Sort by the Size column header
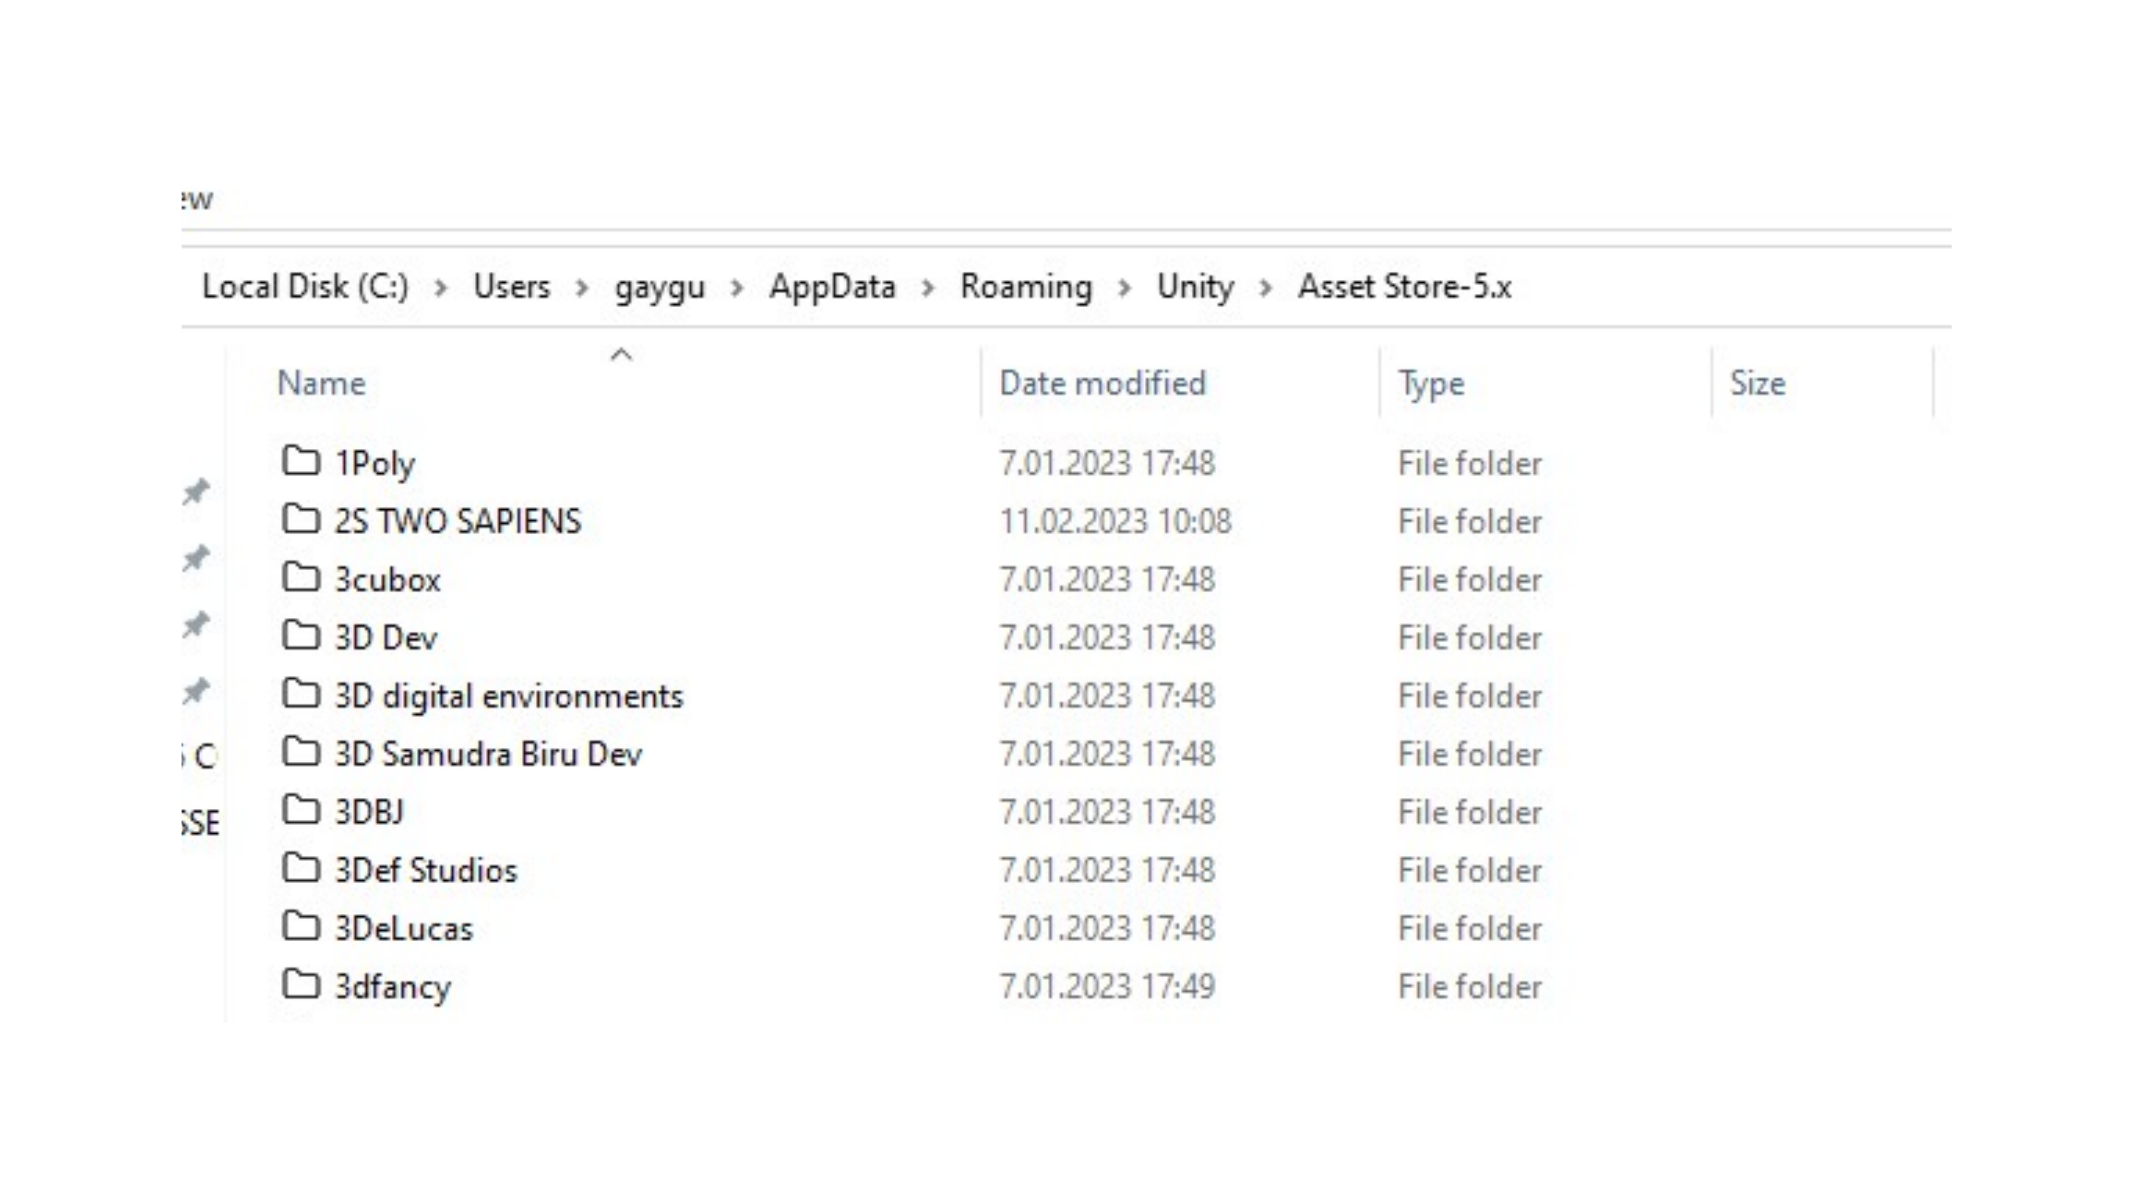This screenshot has height=1200, width=2134. (1758, 383)
